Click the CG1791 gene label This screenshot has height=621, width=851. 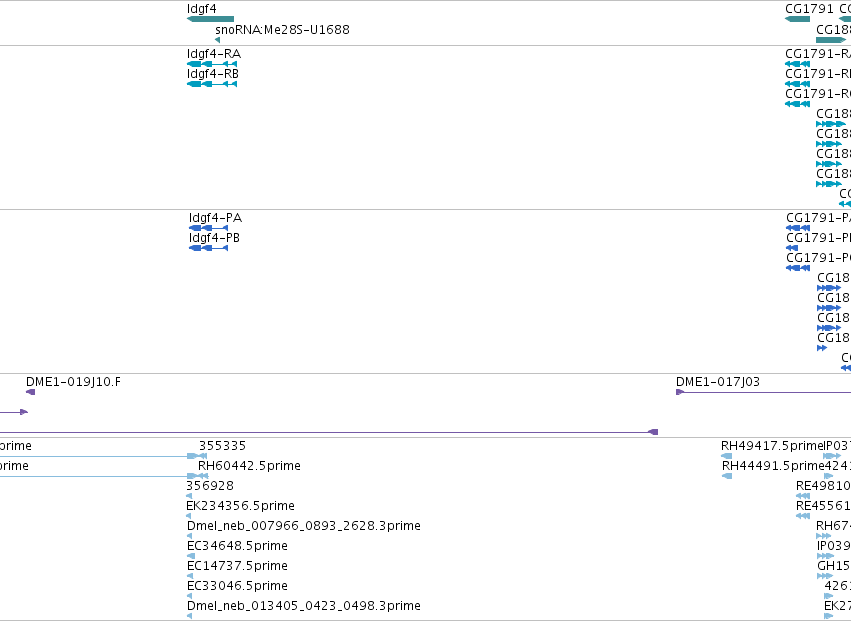point(809,9)
